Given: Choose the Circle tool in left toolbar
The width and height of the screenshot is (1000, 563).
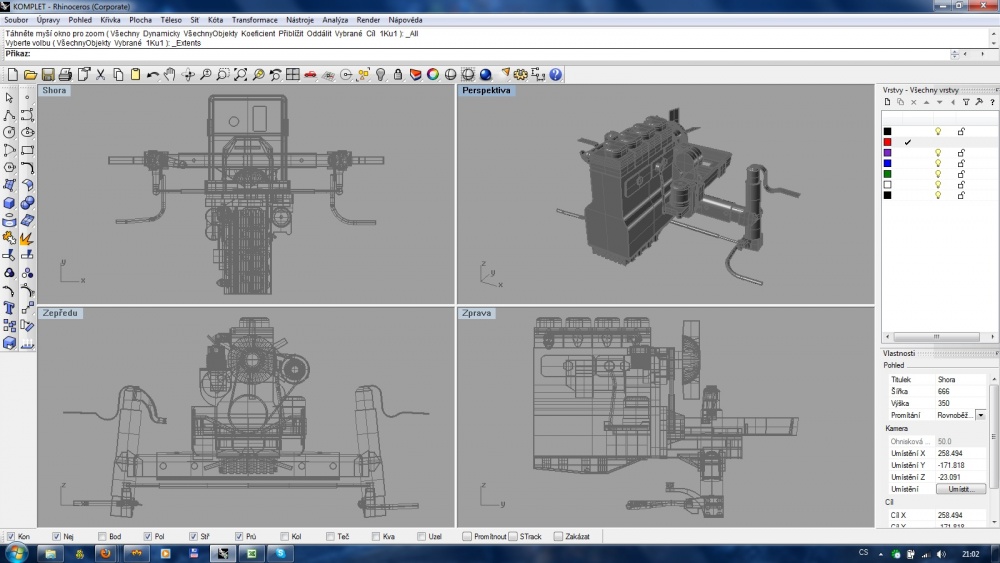Looking at the screenshot, I should pos(10,132).
